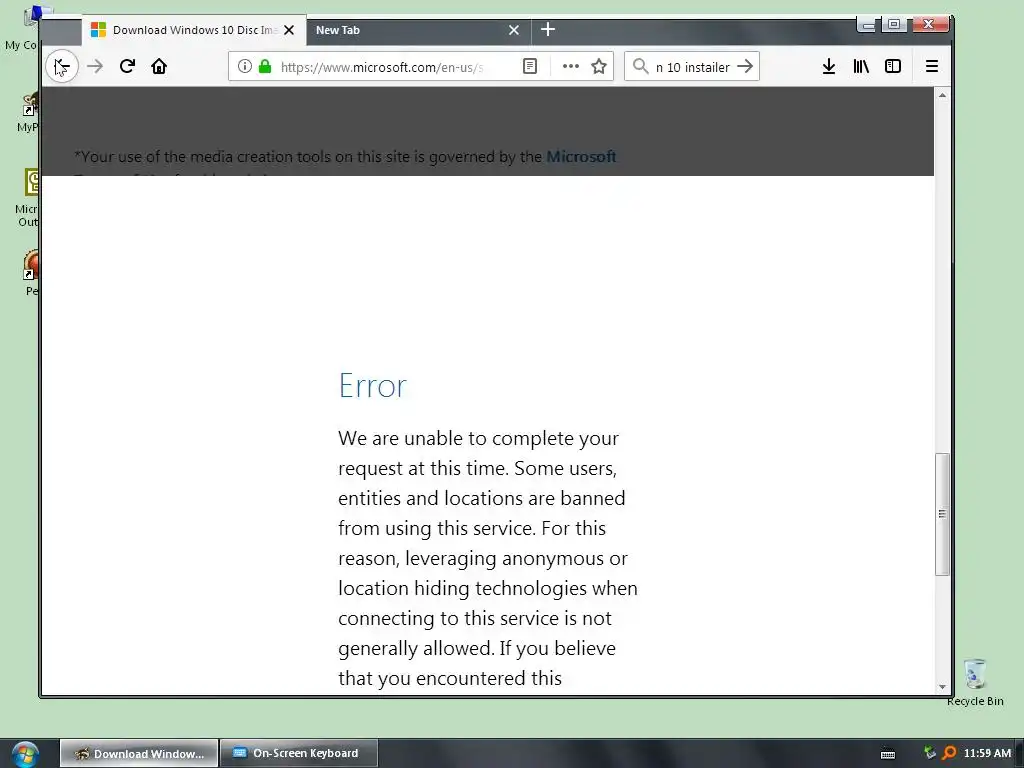The image size is (1024, 768).
Task: Submit the search with the arrow button
Action: point(744,67)
